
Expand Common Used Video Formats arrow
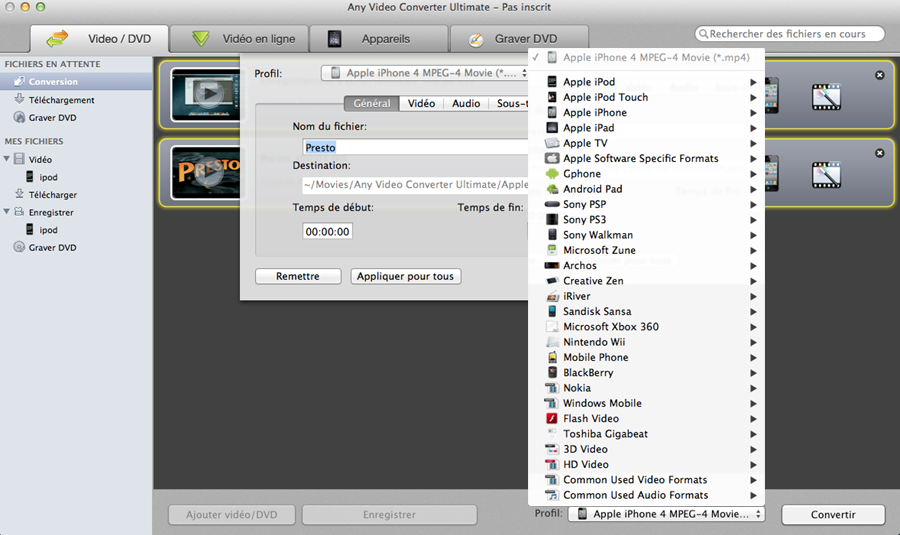[x=753, y=480]
